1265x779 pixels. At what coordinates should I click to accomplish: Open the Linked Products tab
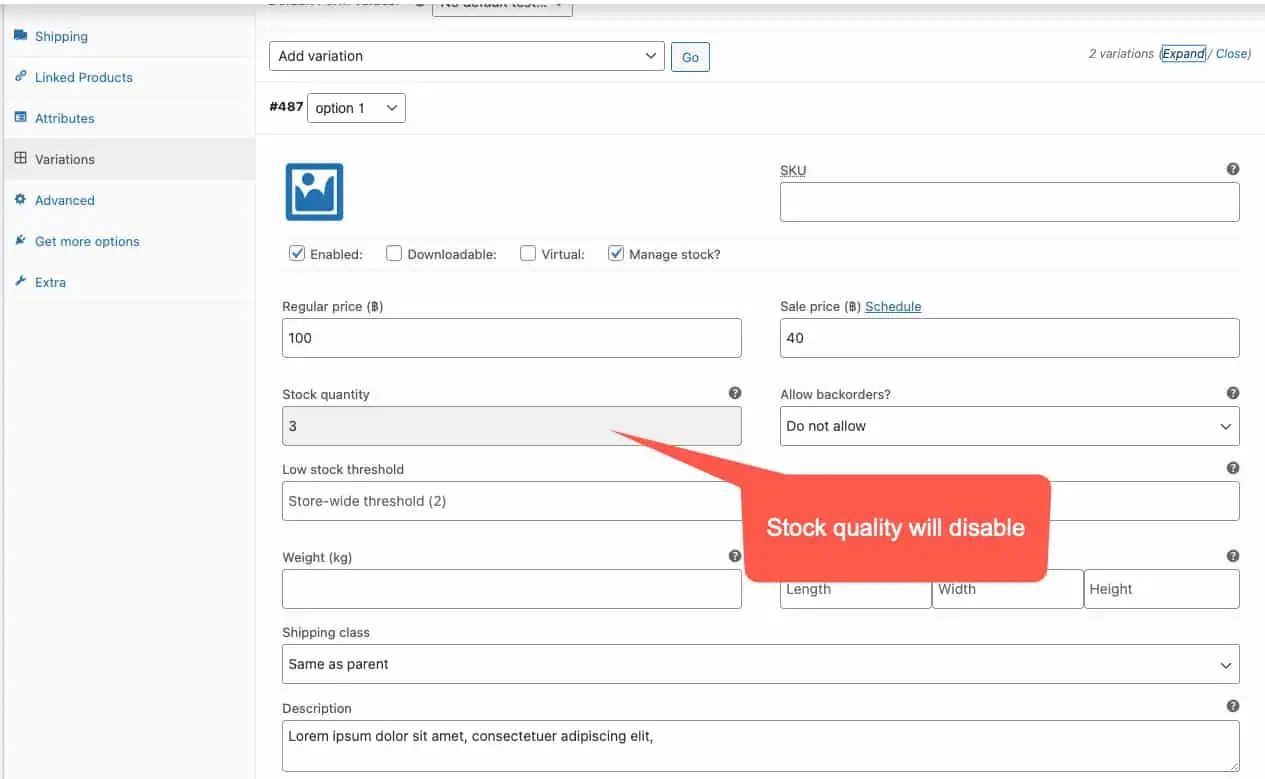83,77
